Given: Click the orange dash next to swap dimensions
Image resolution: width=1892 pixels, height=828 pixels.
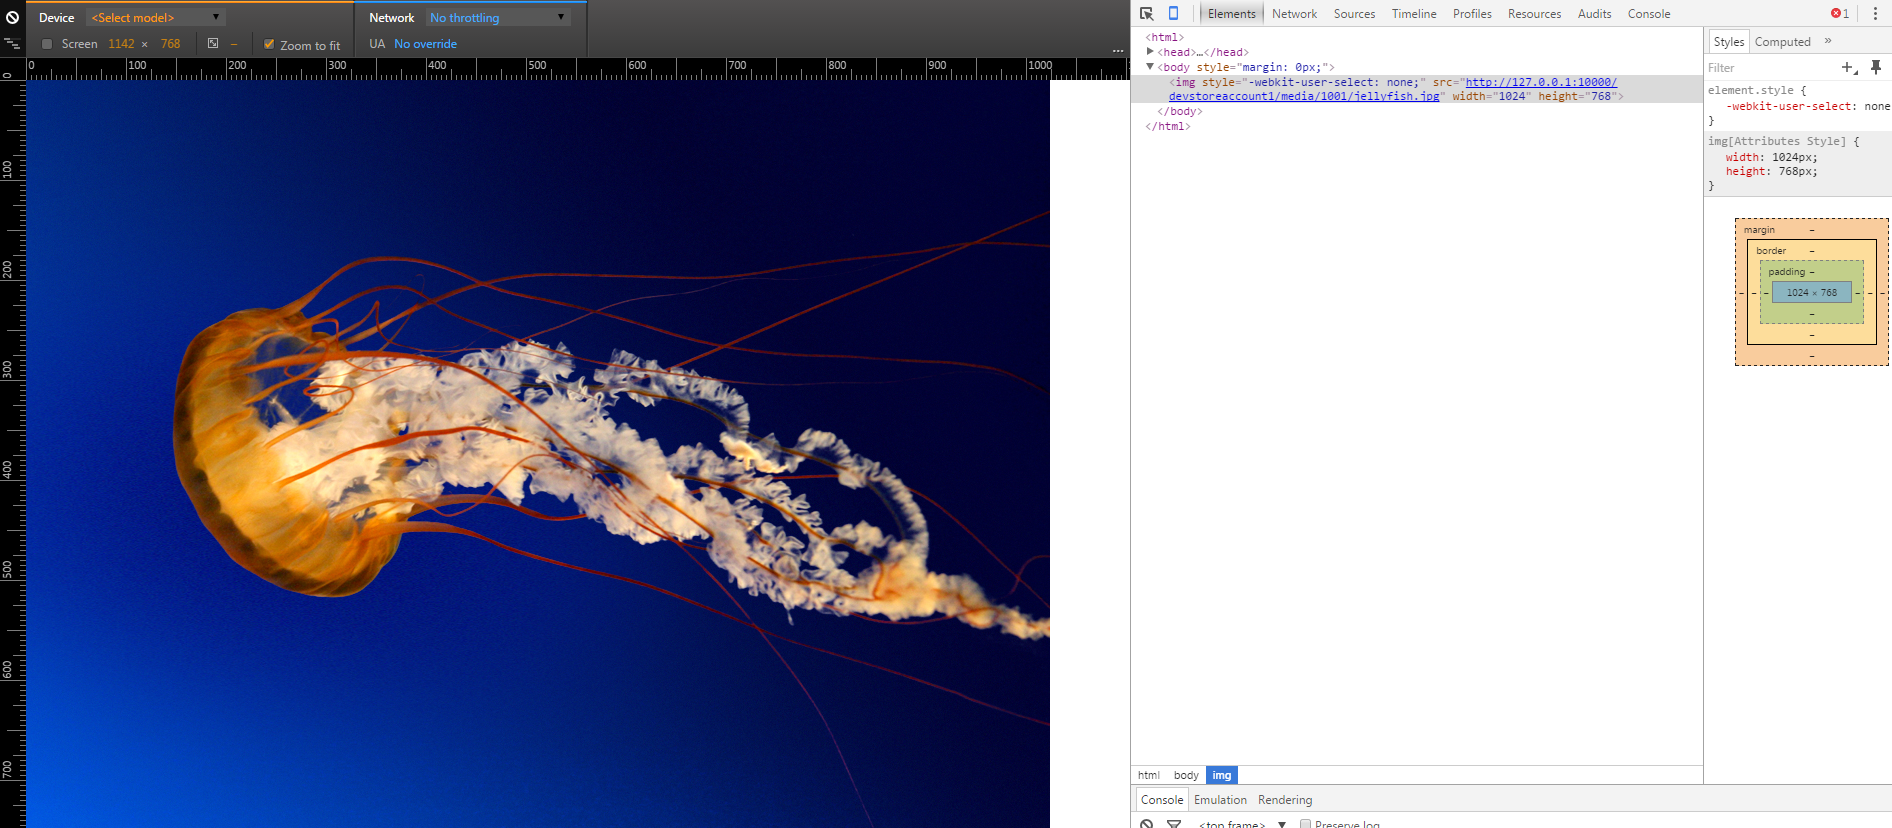Looking at the screenshot, I should pos(234,44).
